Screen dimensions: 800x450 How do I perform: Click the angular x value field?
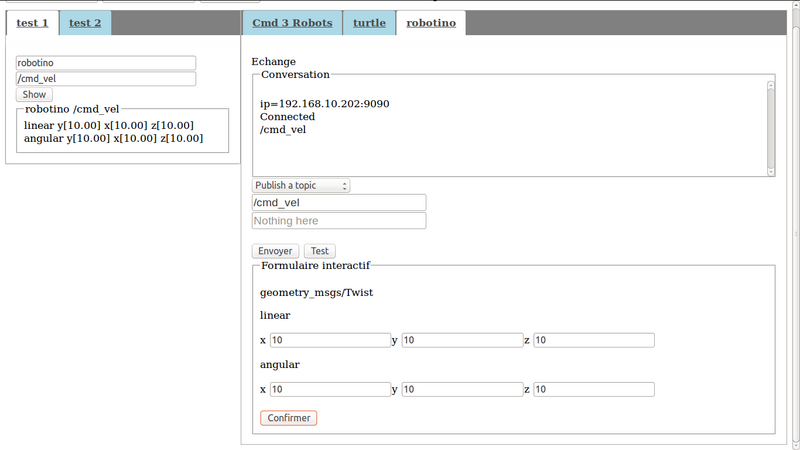tap(329, 389)
